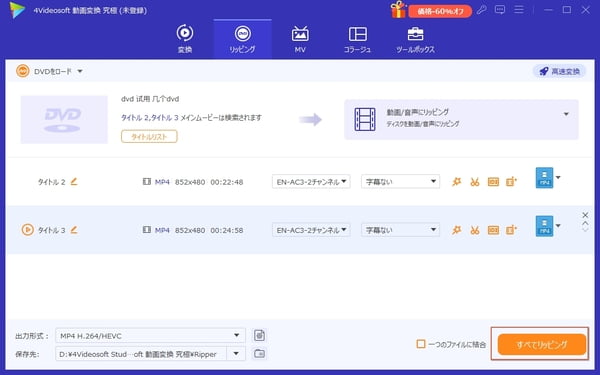Open the orange framed icon right of scissors for タイトル 2
The image size is (600, 375).
pyautogui.click(x=493, y=182)
